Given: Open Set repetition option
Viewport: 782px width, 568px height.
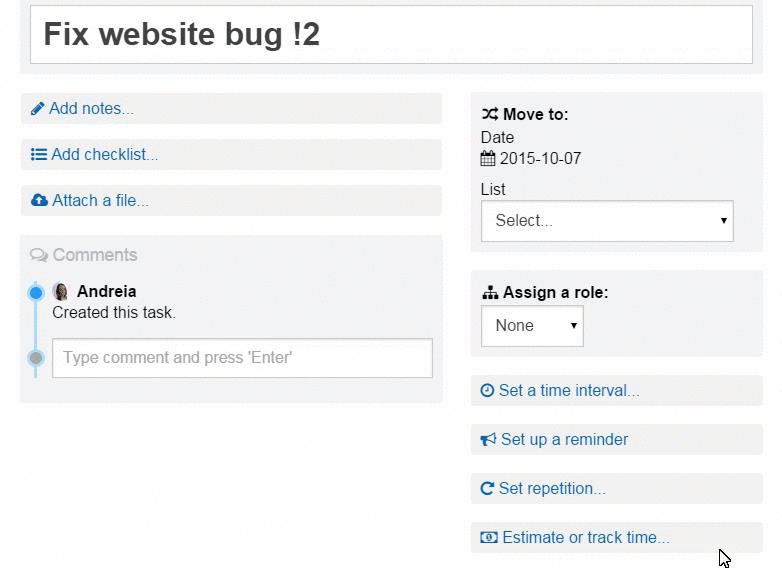Looking at the screenshot, I should click(x=553, y=488).
